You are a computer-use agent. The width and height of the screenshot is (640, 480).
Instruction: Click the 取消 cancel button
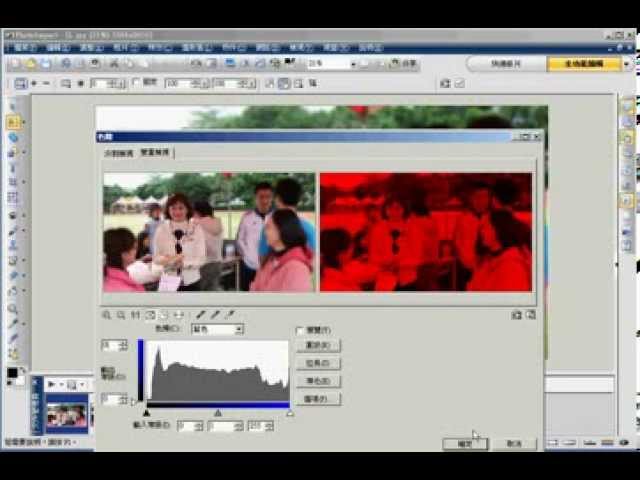(x=514, y=444)
